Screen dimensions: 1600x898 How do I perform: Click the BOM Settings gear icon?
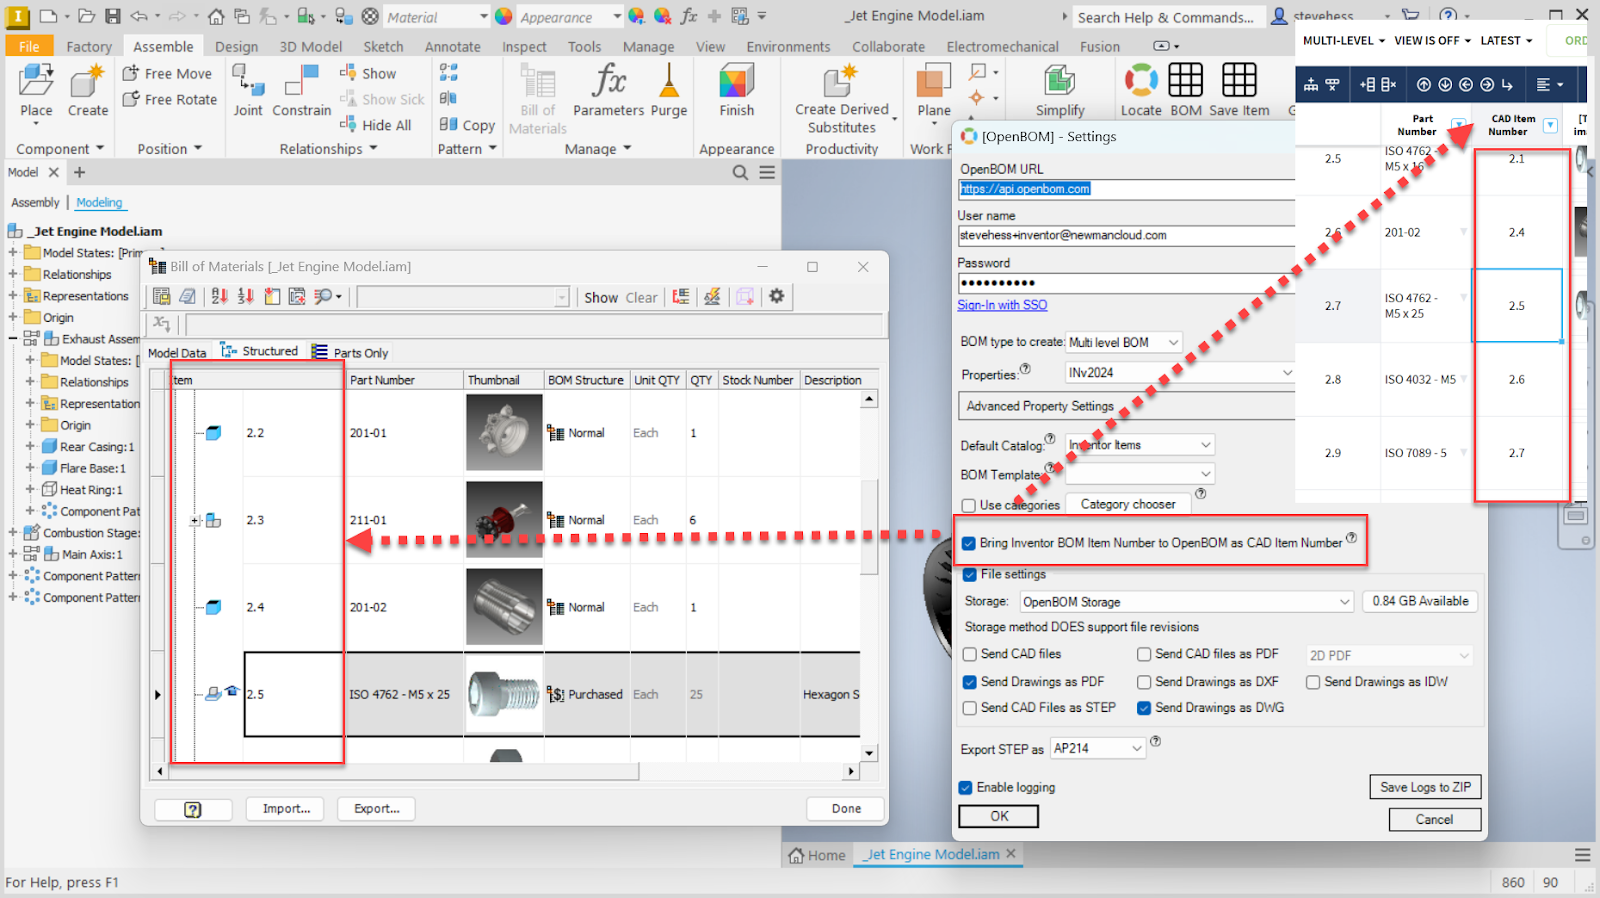click(777, 296)
